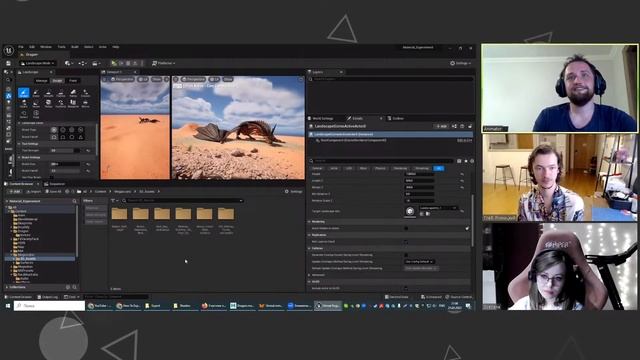Select the Hydro erosion tool
640x360 pixels.
[x=24, y=103]
